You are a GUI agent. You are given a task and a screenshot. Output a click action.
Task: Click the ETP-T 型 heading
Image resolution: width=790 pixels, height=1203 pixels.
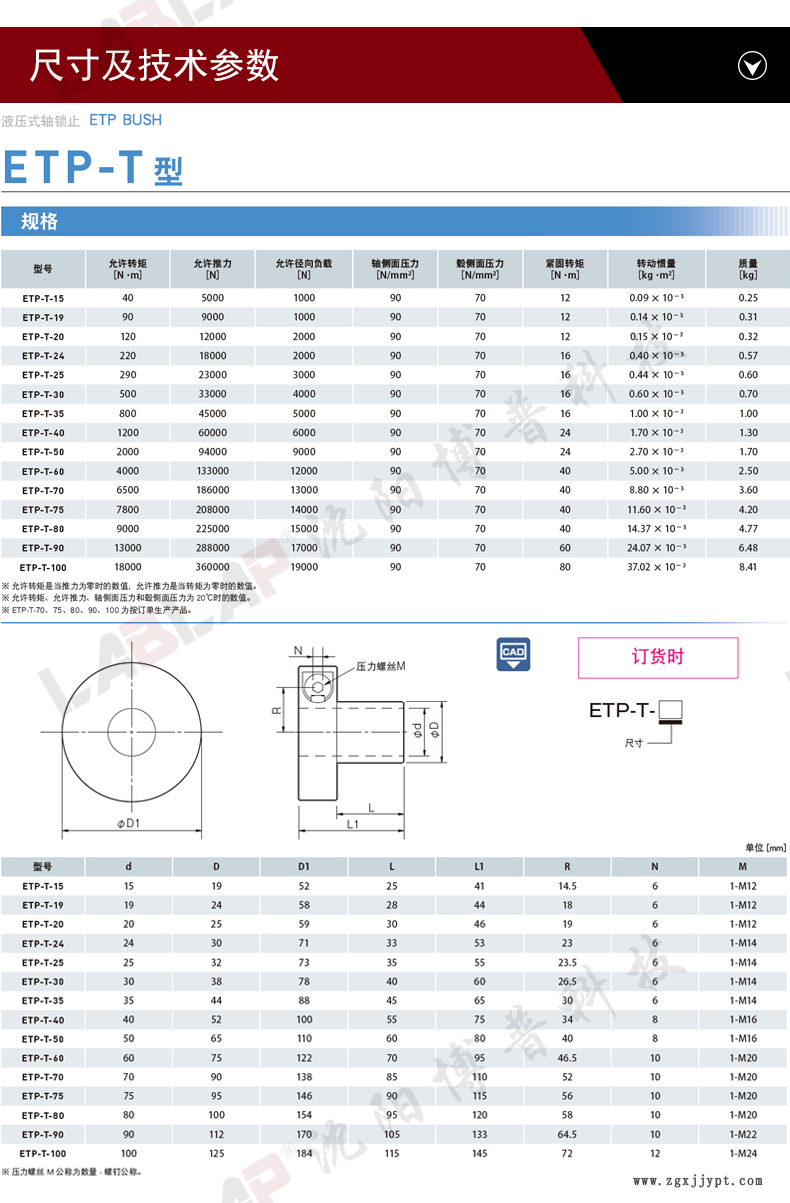93,167
